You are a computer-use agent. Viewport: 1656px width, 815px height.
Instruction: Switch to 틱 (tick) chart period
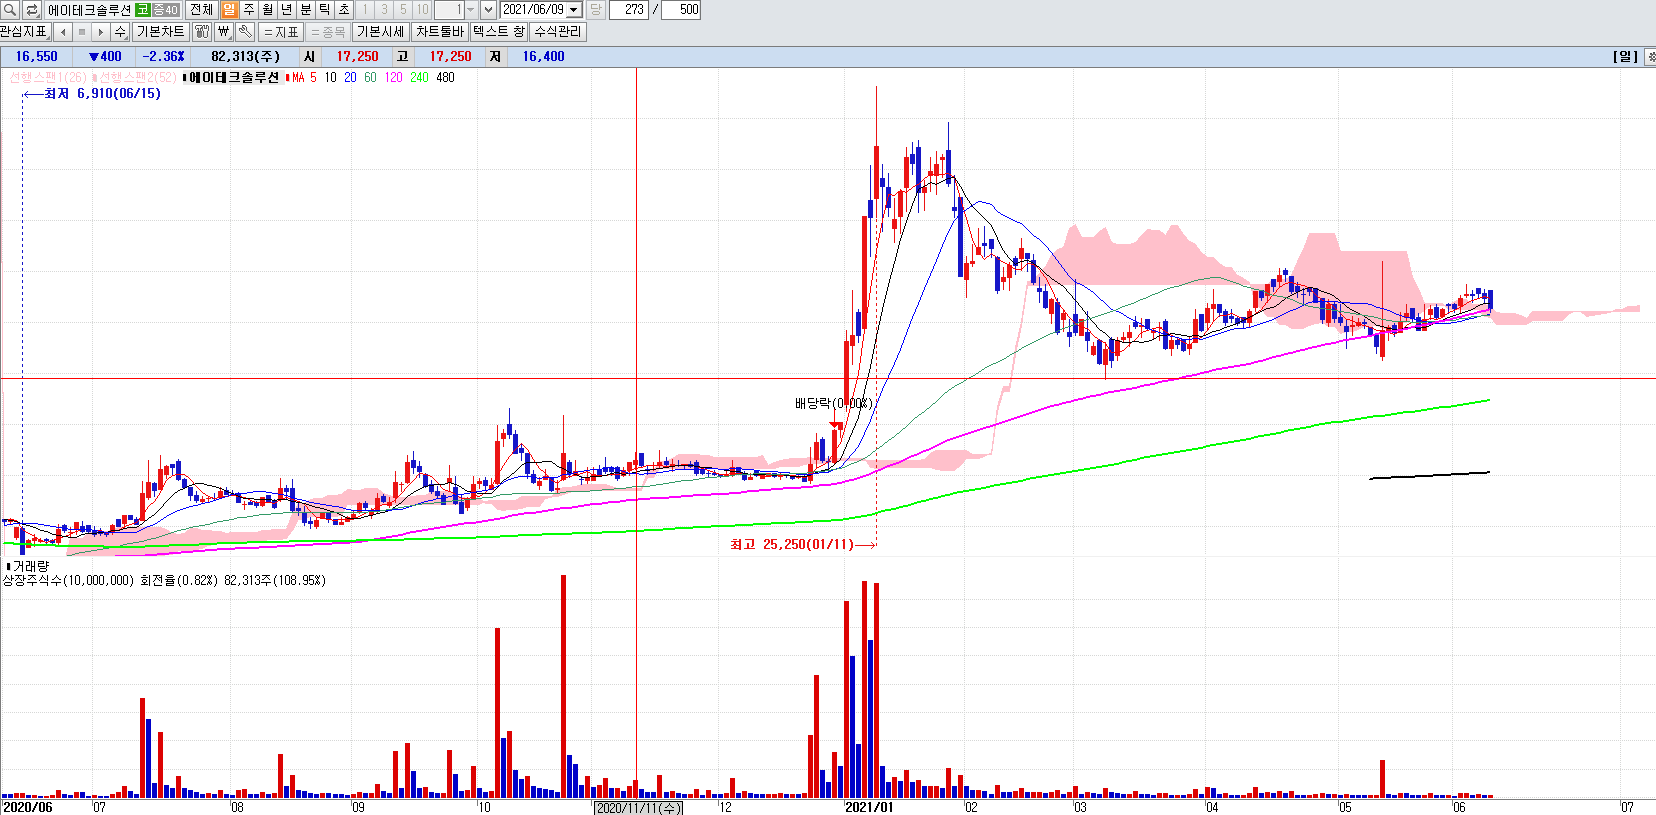(x=325, y=10)
